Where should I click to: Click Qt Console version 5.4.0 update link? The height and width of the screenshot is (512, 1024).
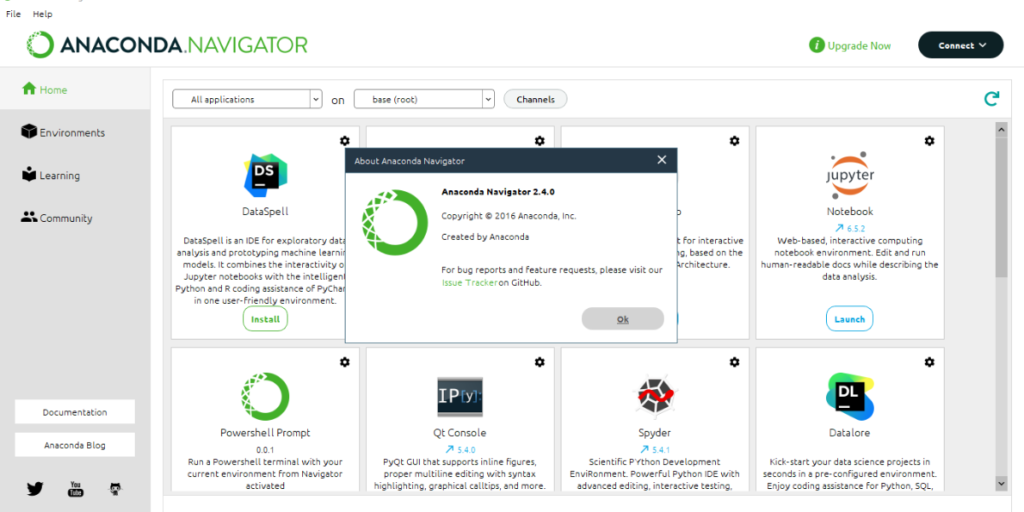coord(460,449)
